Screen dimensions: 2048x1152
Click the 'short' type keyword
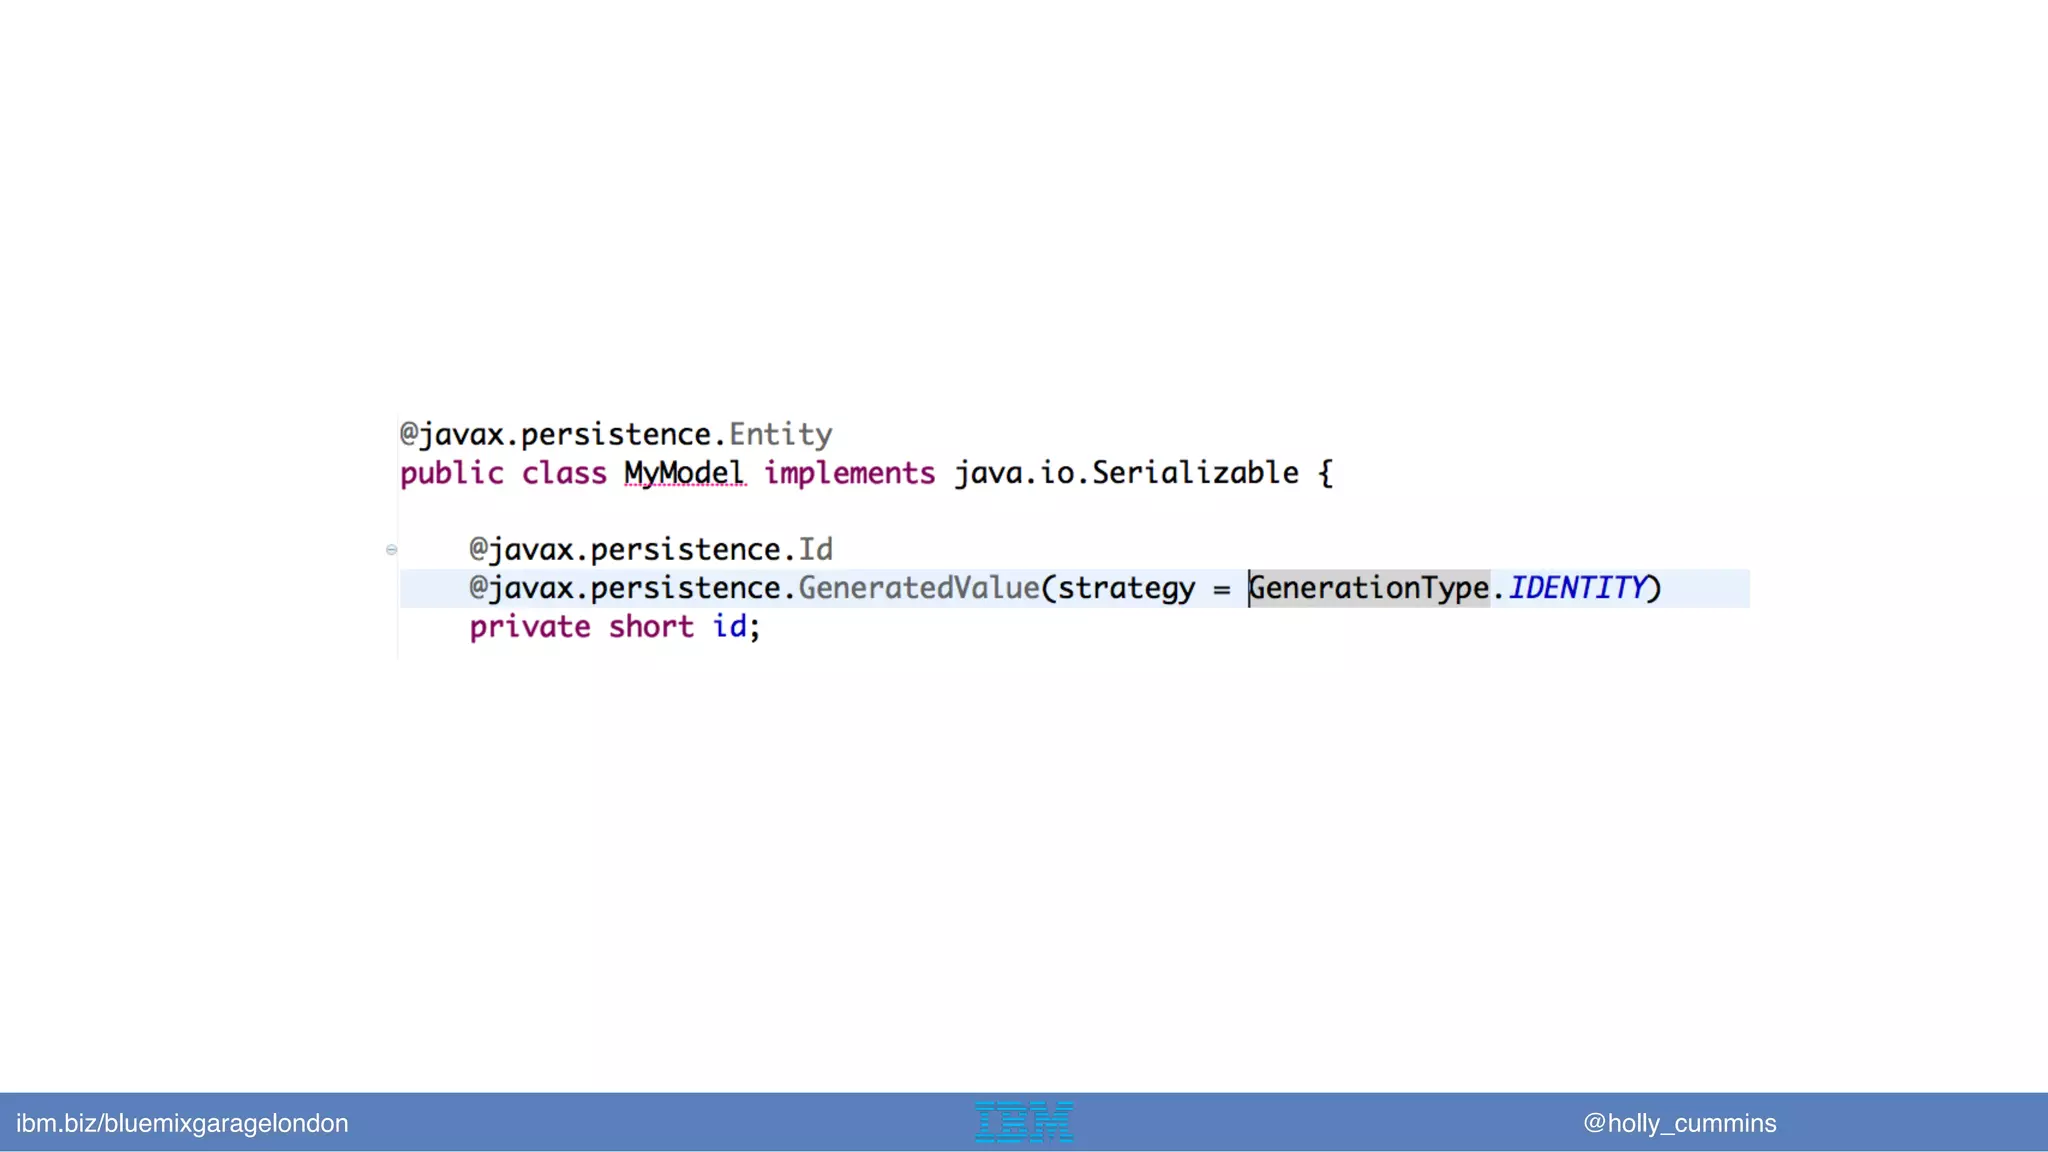click(x=651, y=627)
